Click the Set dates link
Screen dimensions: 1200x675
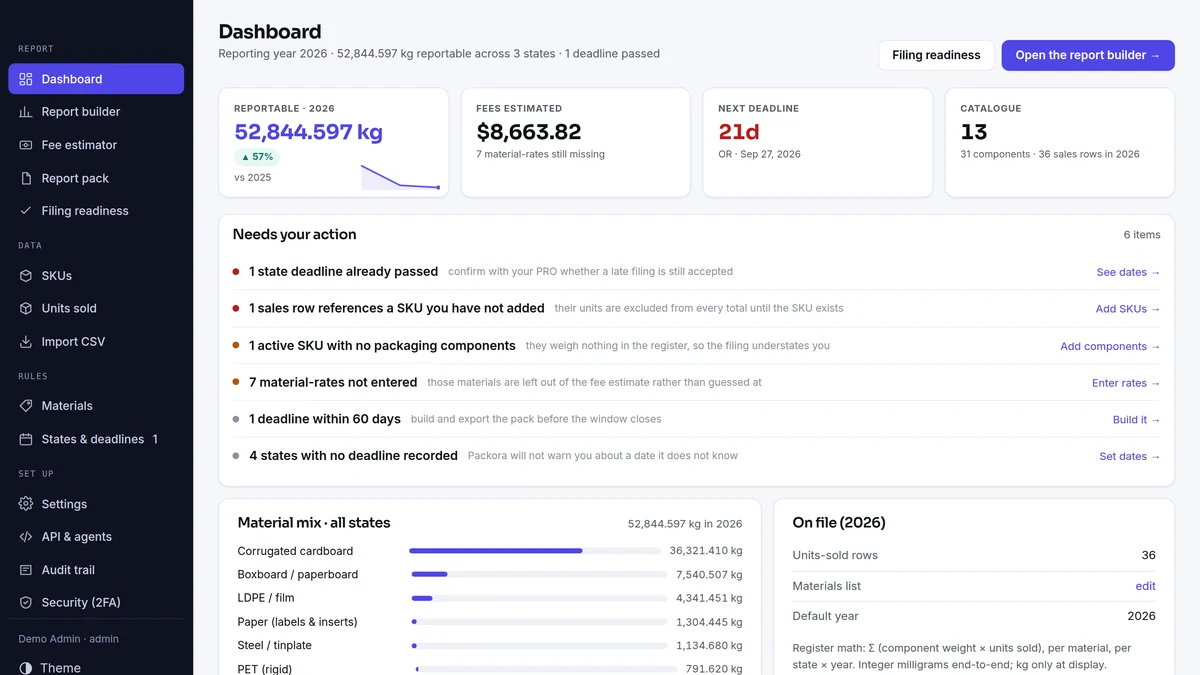click(x=1130, y=456)
